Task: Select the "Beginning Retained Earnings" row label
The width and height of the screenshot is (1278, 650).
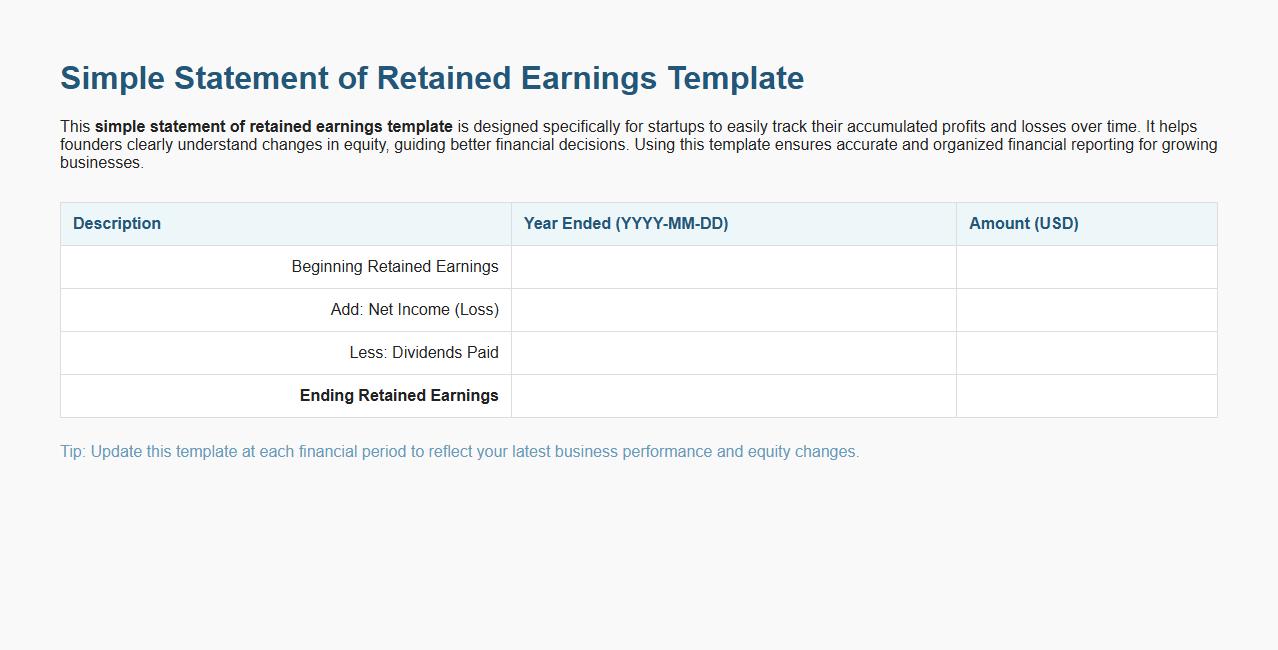Action: pyautogui.click(x=394, y=266)
